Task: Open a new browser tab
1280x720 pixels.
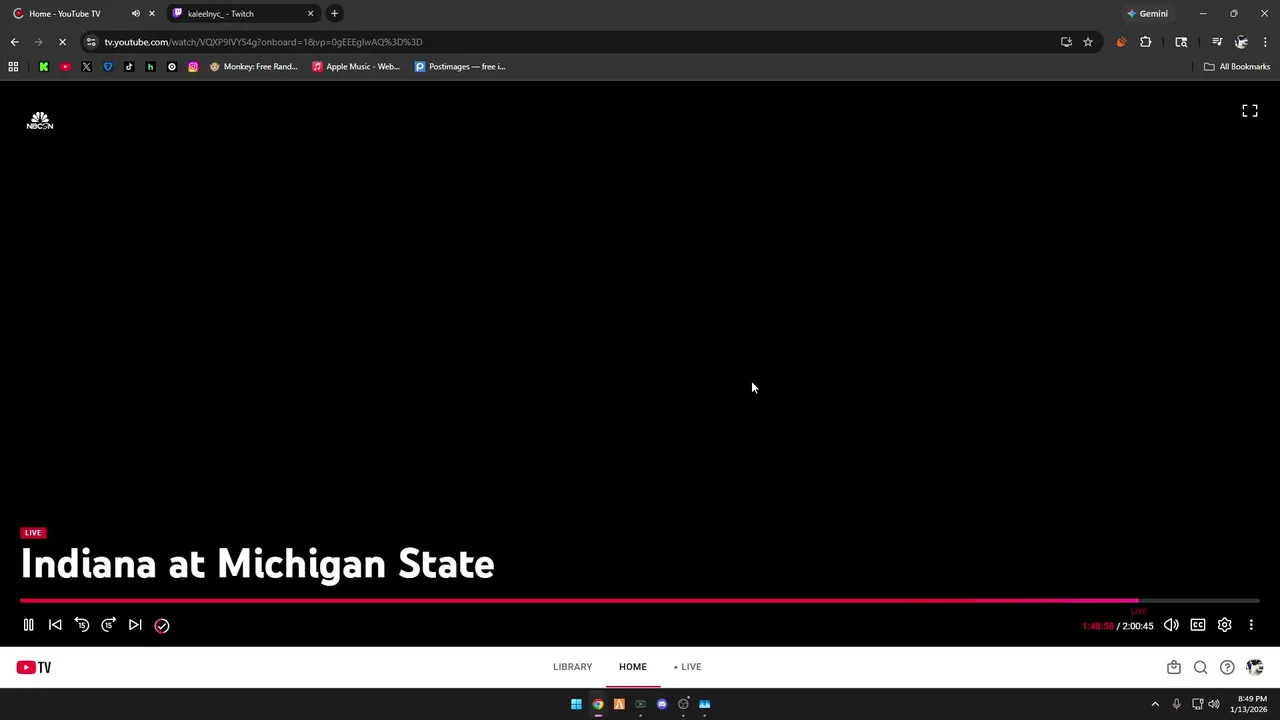Action: click(335, 14)
